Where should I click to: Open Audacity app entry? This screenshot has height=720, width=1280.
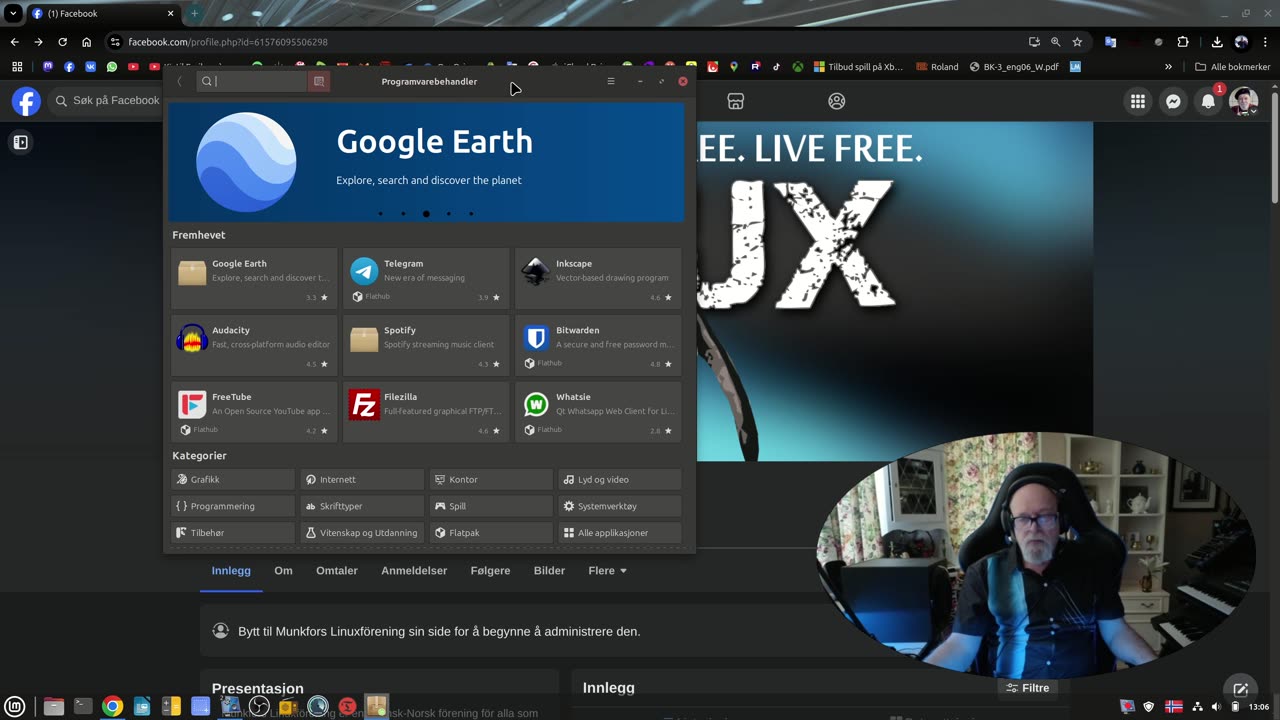point(254,345)
